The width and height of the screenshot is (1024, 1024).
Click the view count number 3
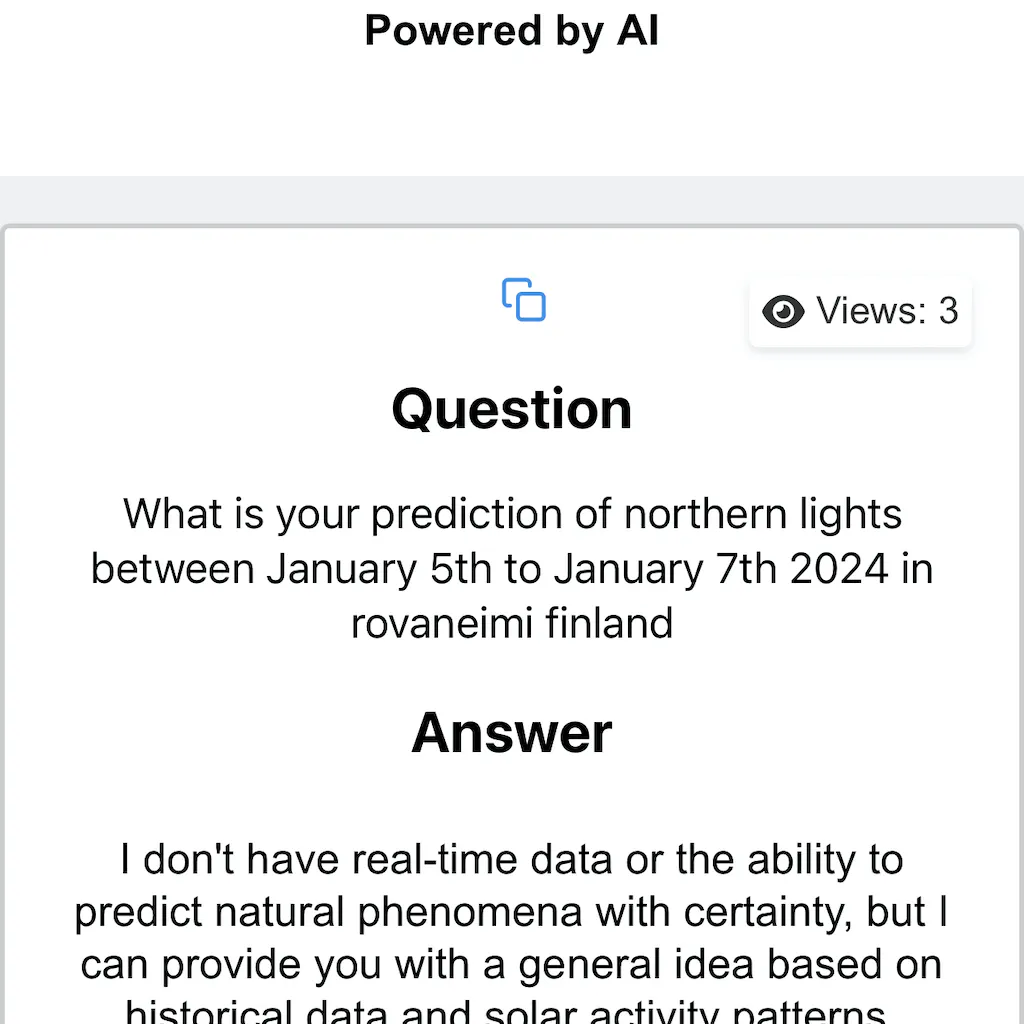949,311
